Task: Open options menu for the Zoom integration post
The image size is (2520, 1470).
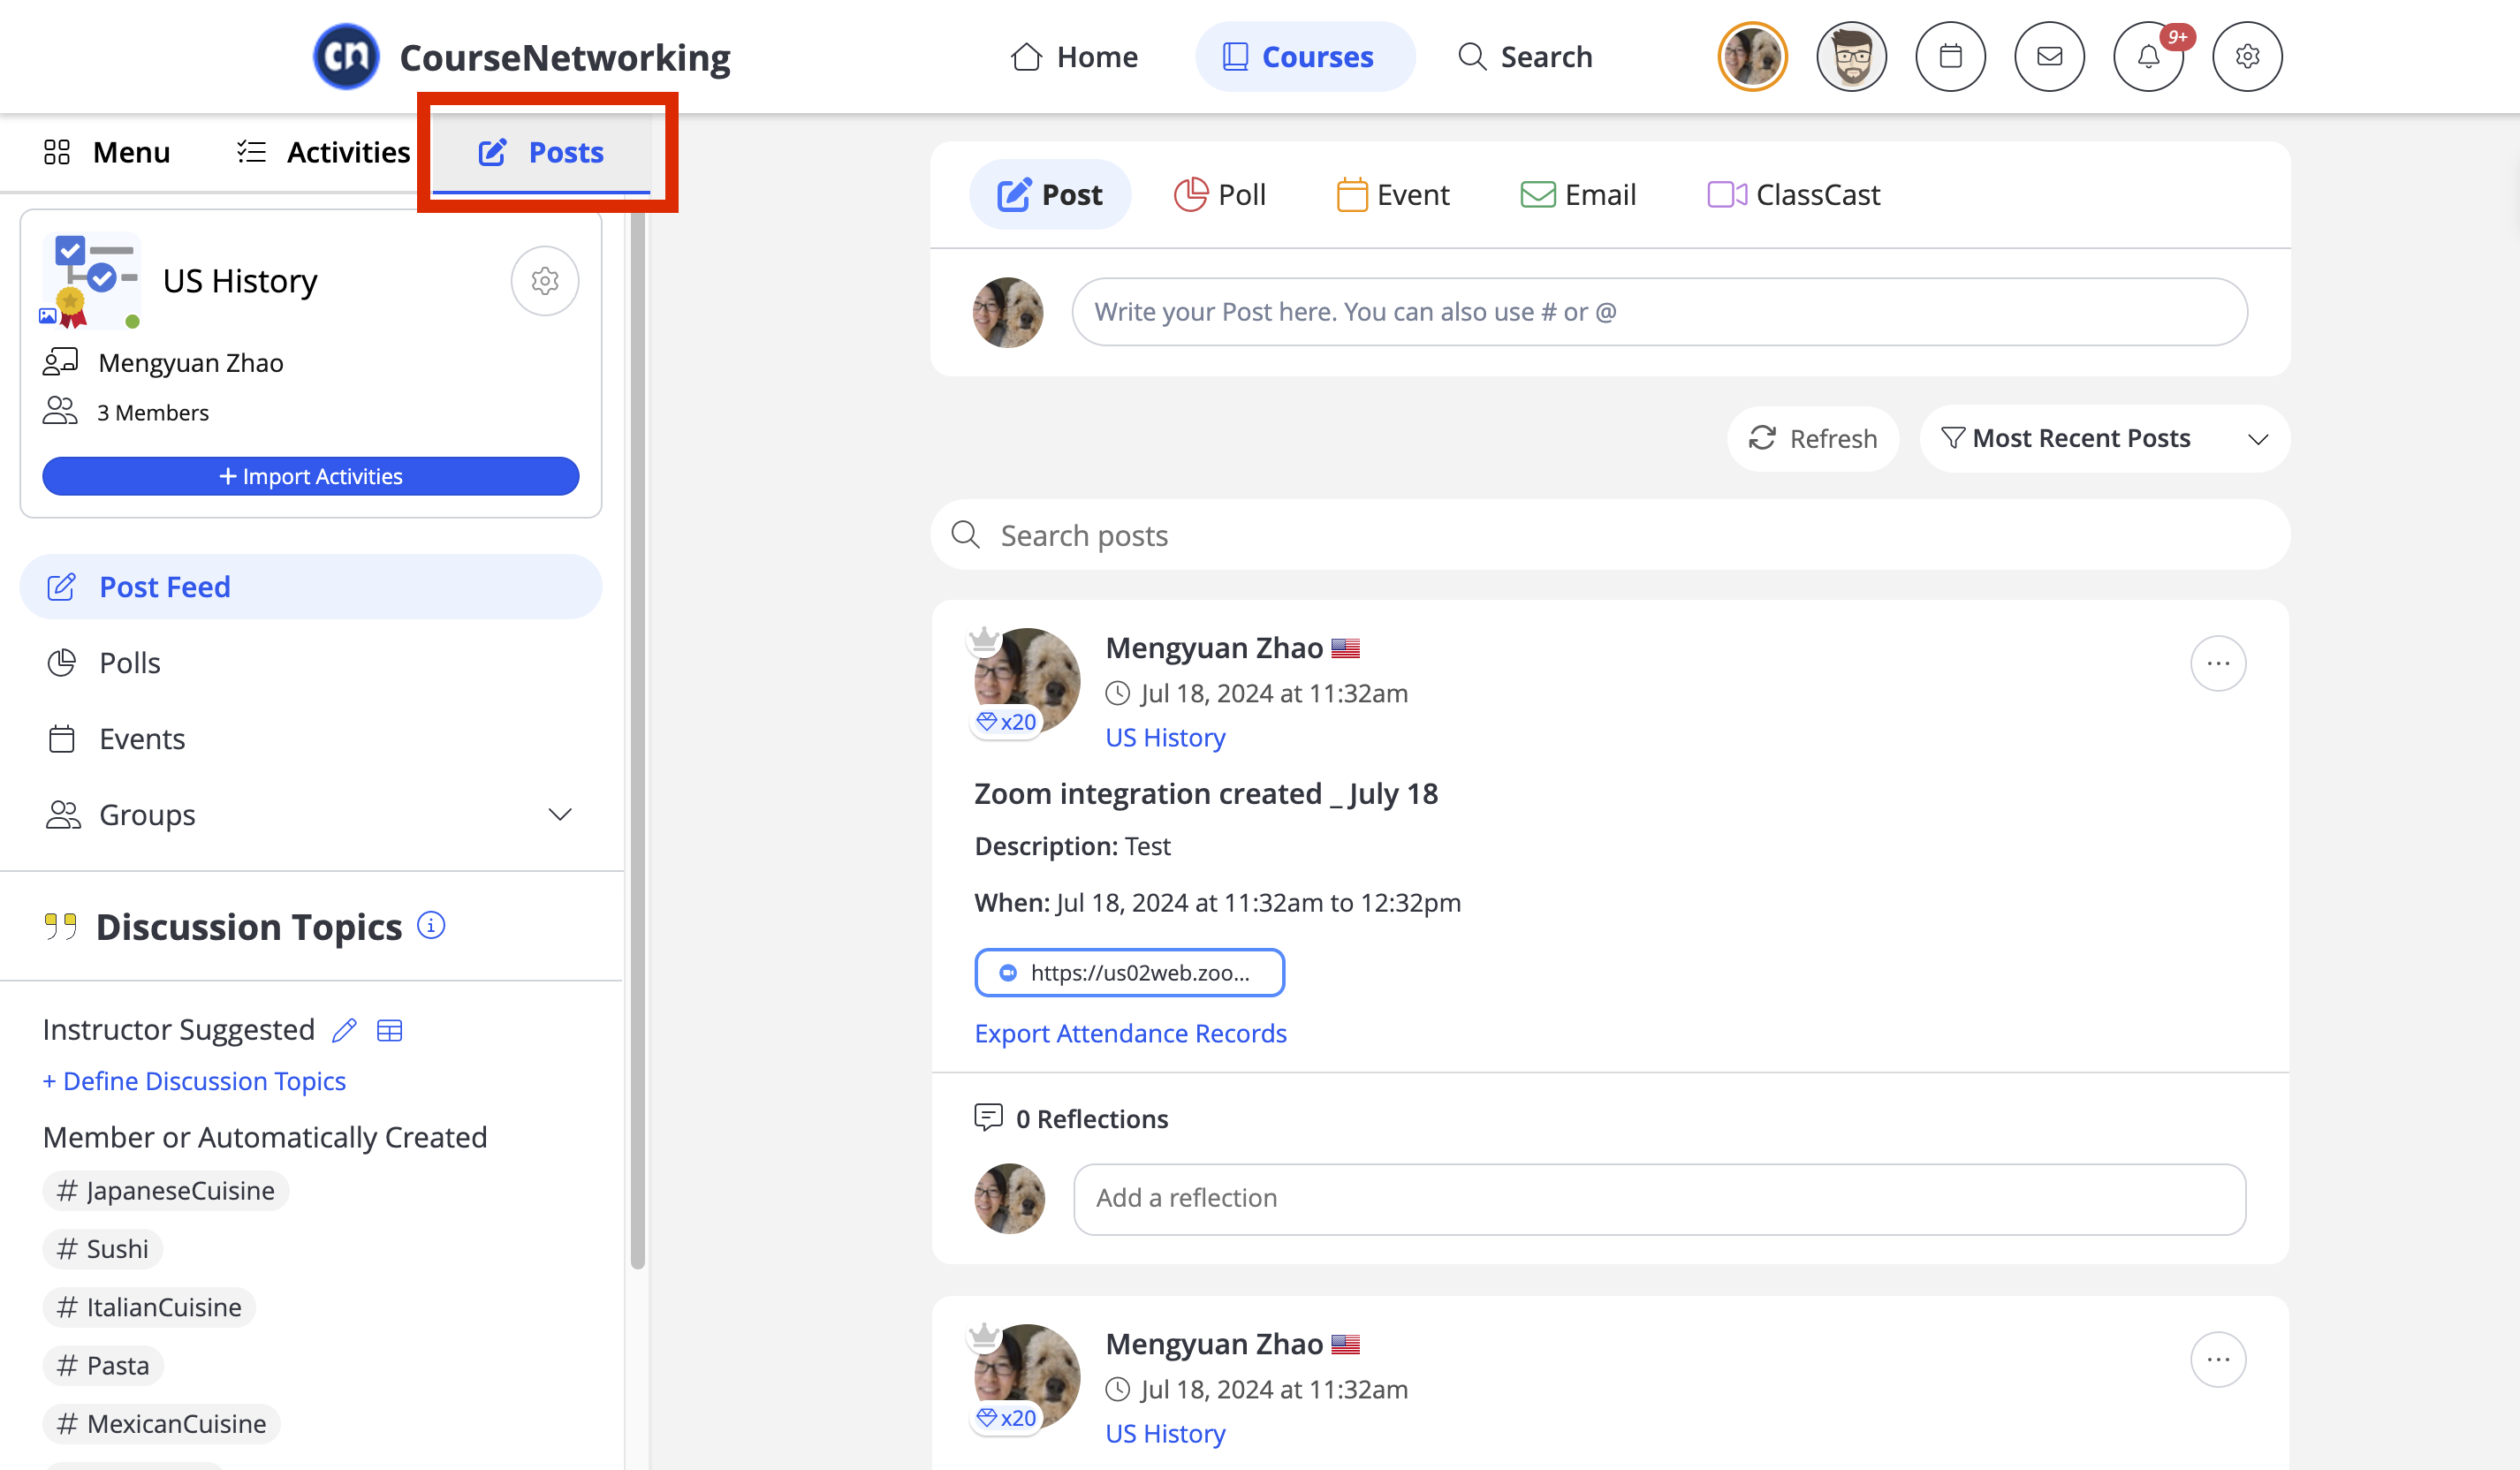Action: pos(2218,664)
